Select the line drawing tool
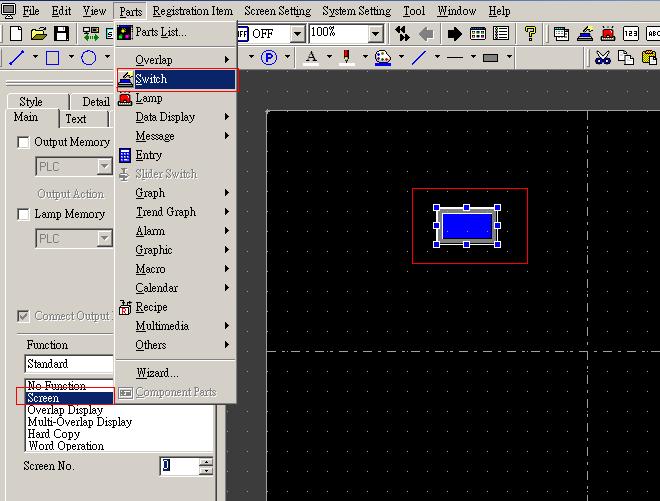The width and height of the screenshot is (660, 501). [16, 58]
